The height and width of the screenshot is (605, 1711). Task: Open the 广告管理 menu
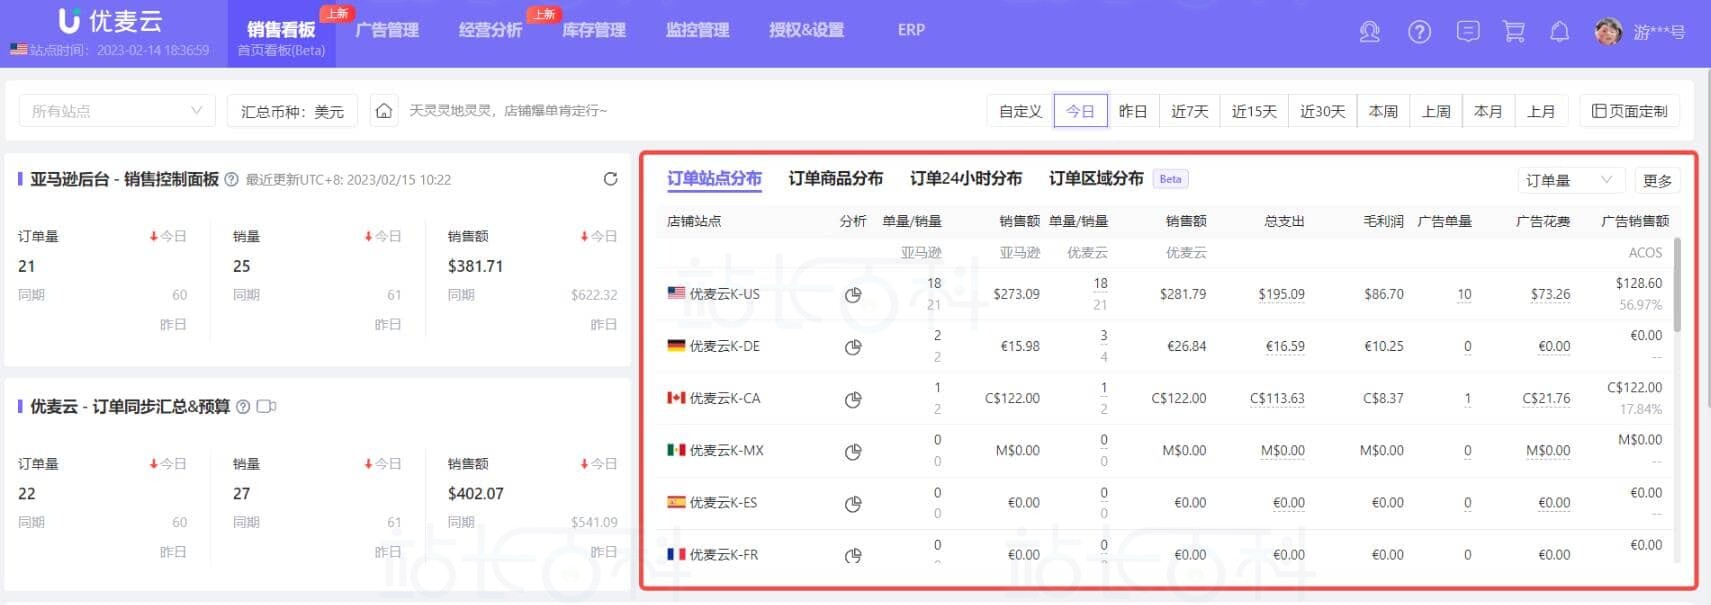pyautogui.click(x=387, y=30)
